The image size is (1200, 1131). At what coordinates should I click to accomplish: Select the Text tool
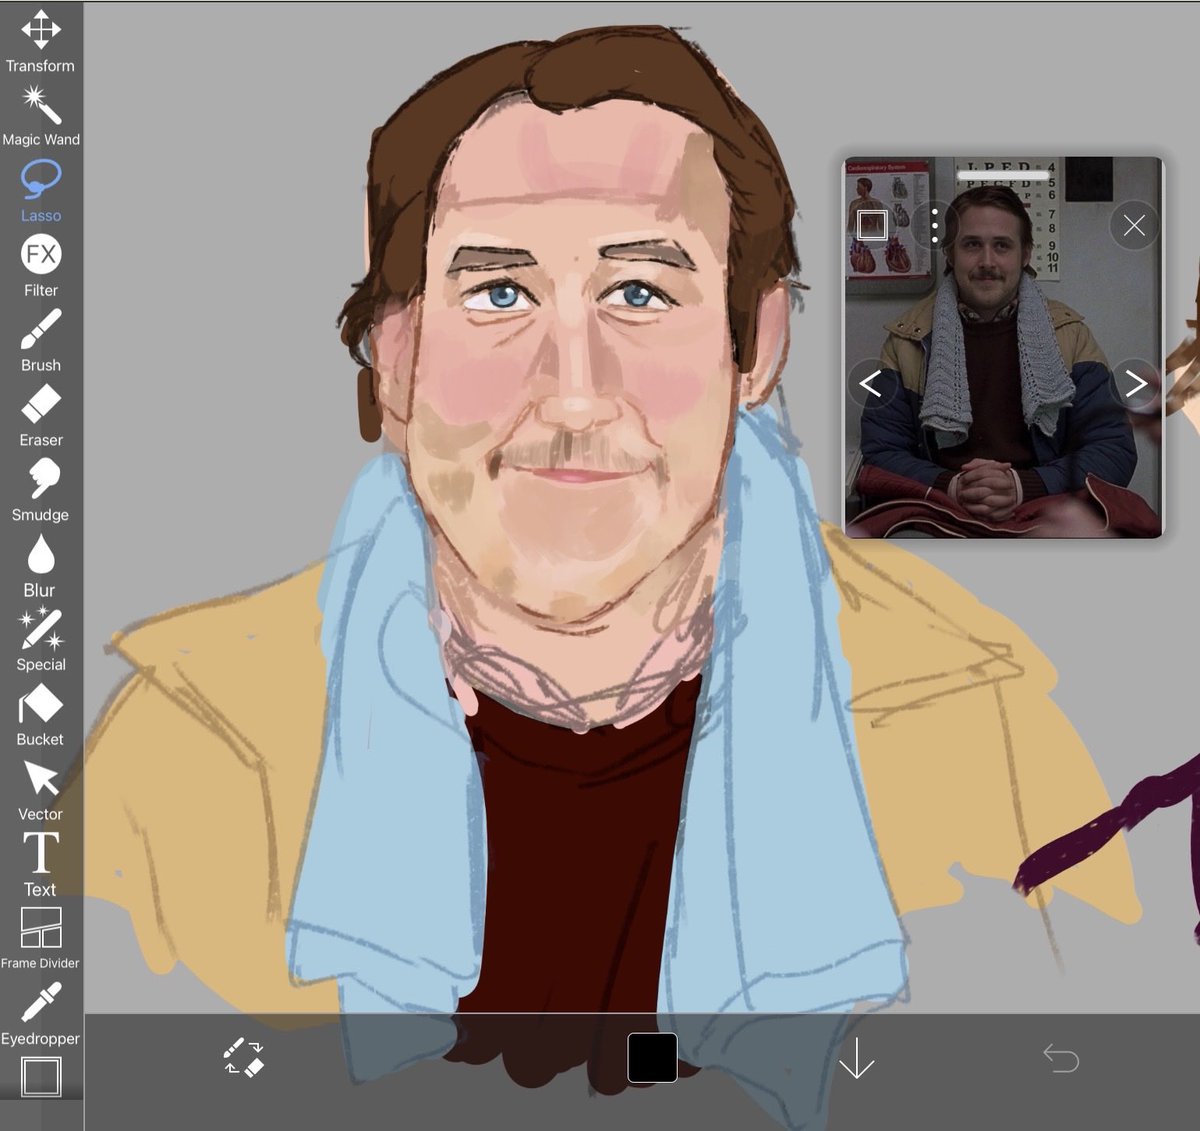[40, 866]
